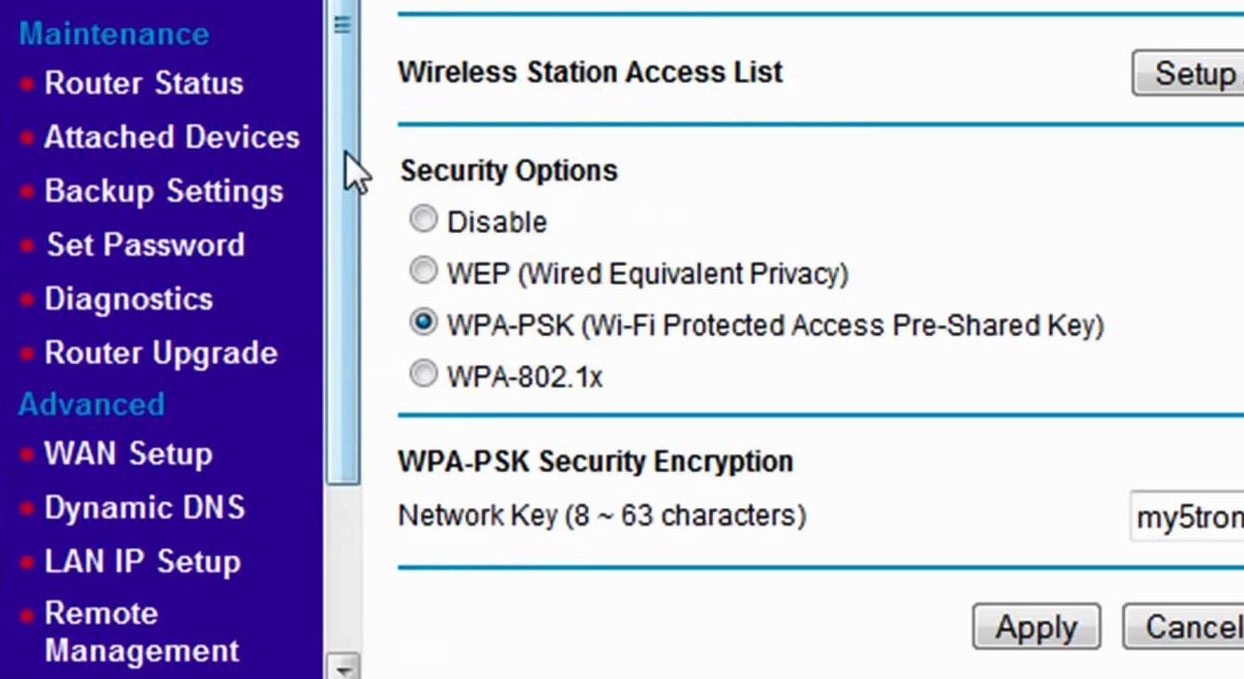
Task: Click the Setup Access List button
Action: [x=1188, y=73]
